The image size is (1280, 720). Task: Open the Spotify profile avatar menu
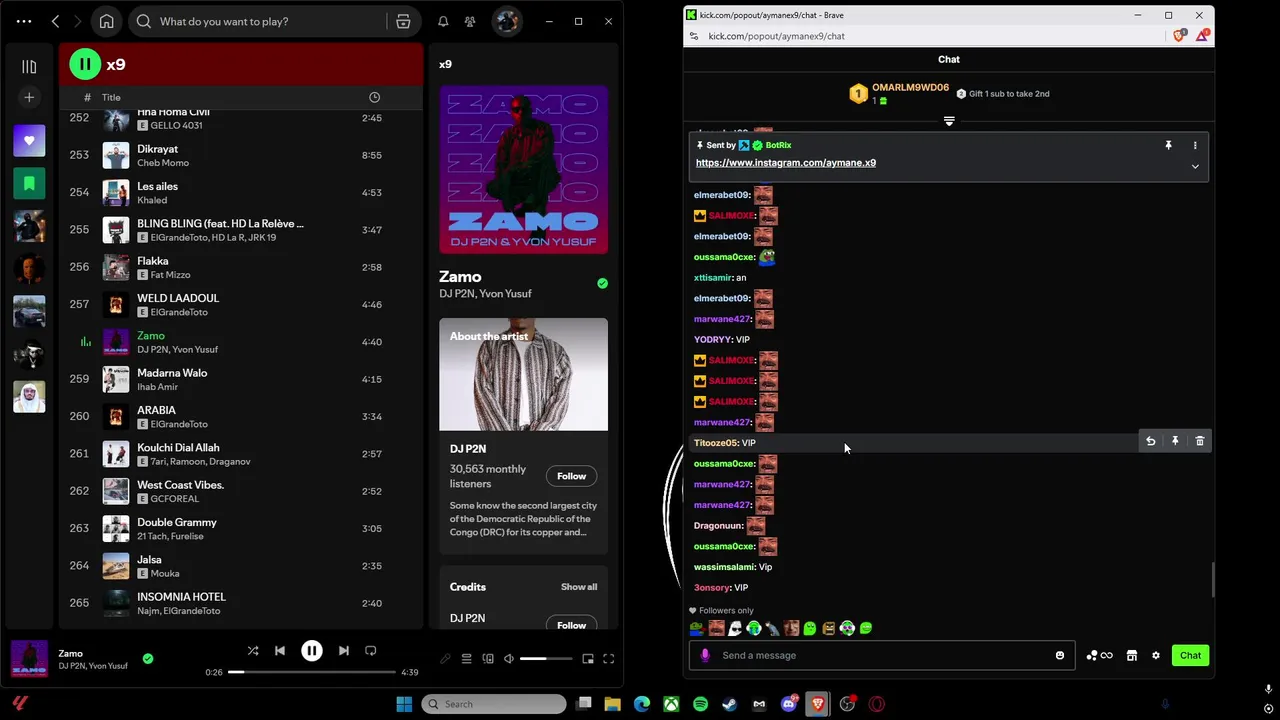[x=507, y=21]
